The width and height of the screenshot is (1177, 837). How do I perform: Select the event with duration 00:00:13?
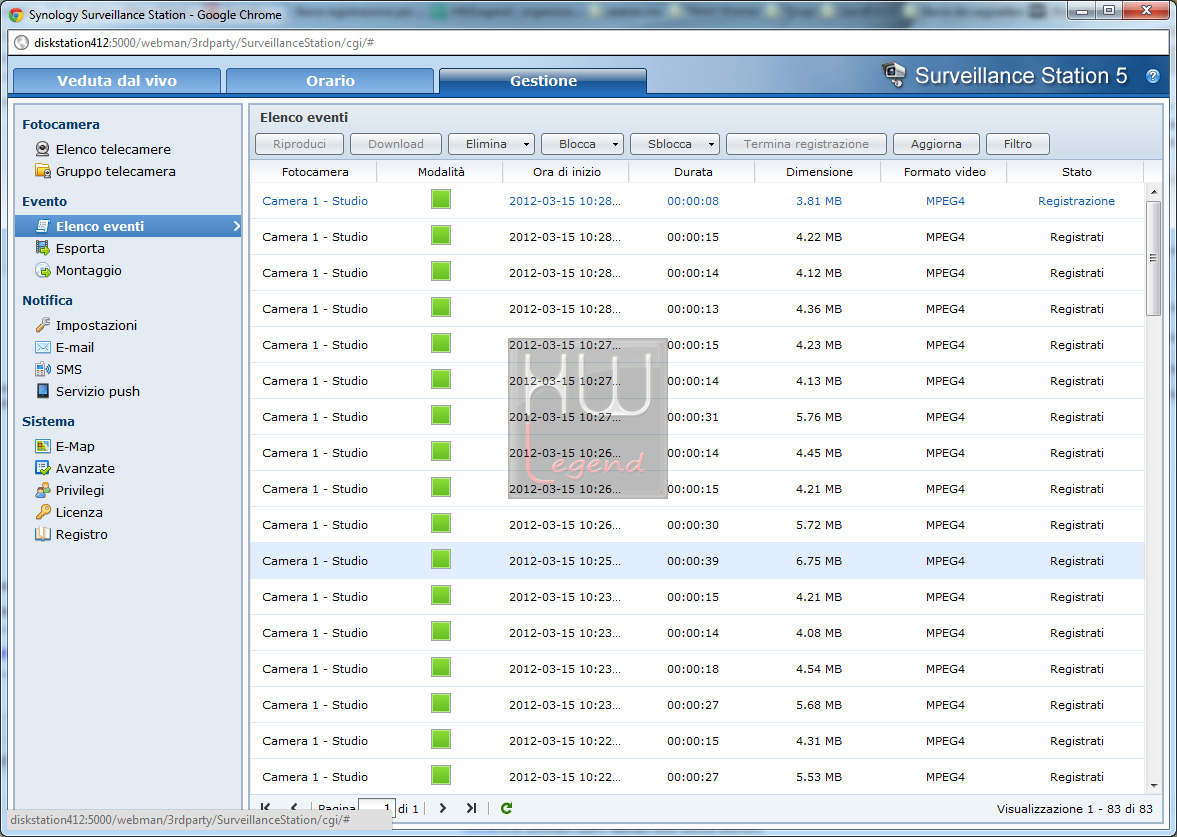point(697,309)
